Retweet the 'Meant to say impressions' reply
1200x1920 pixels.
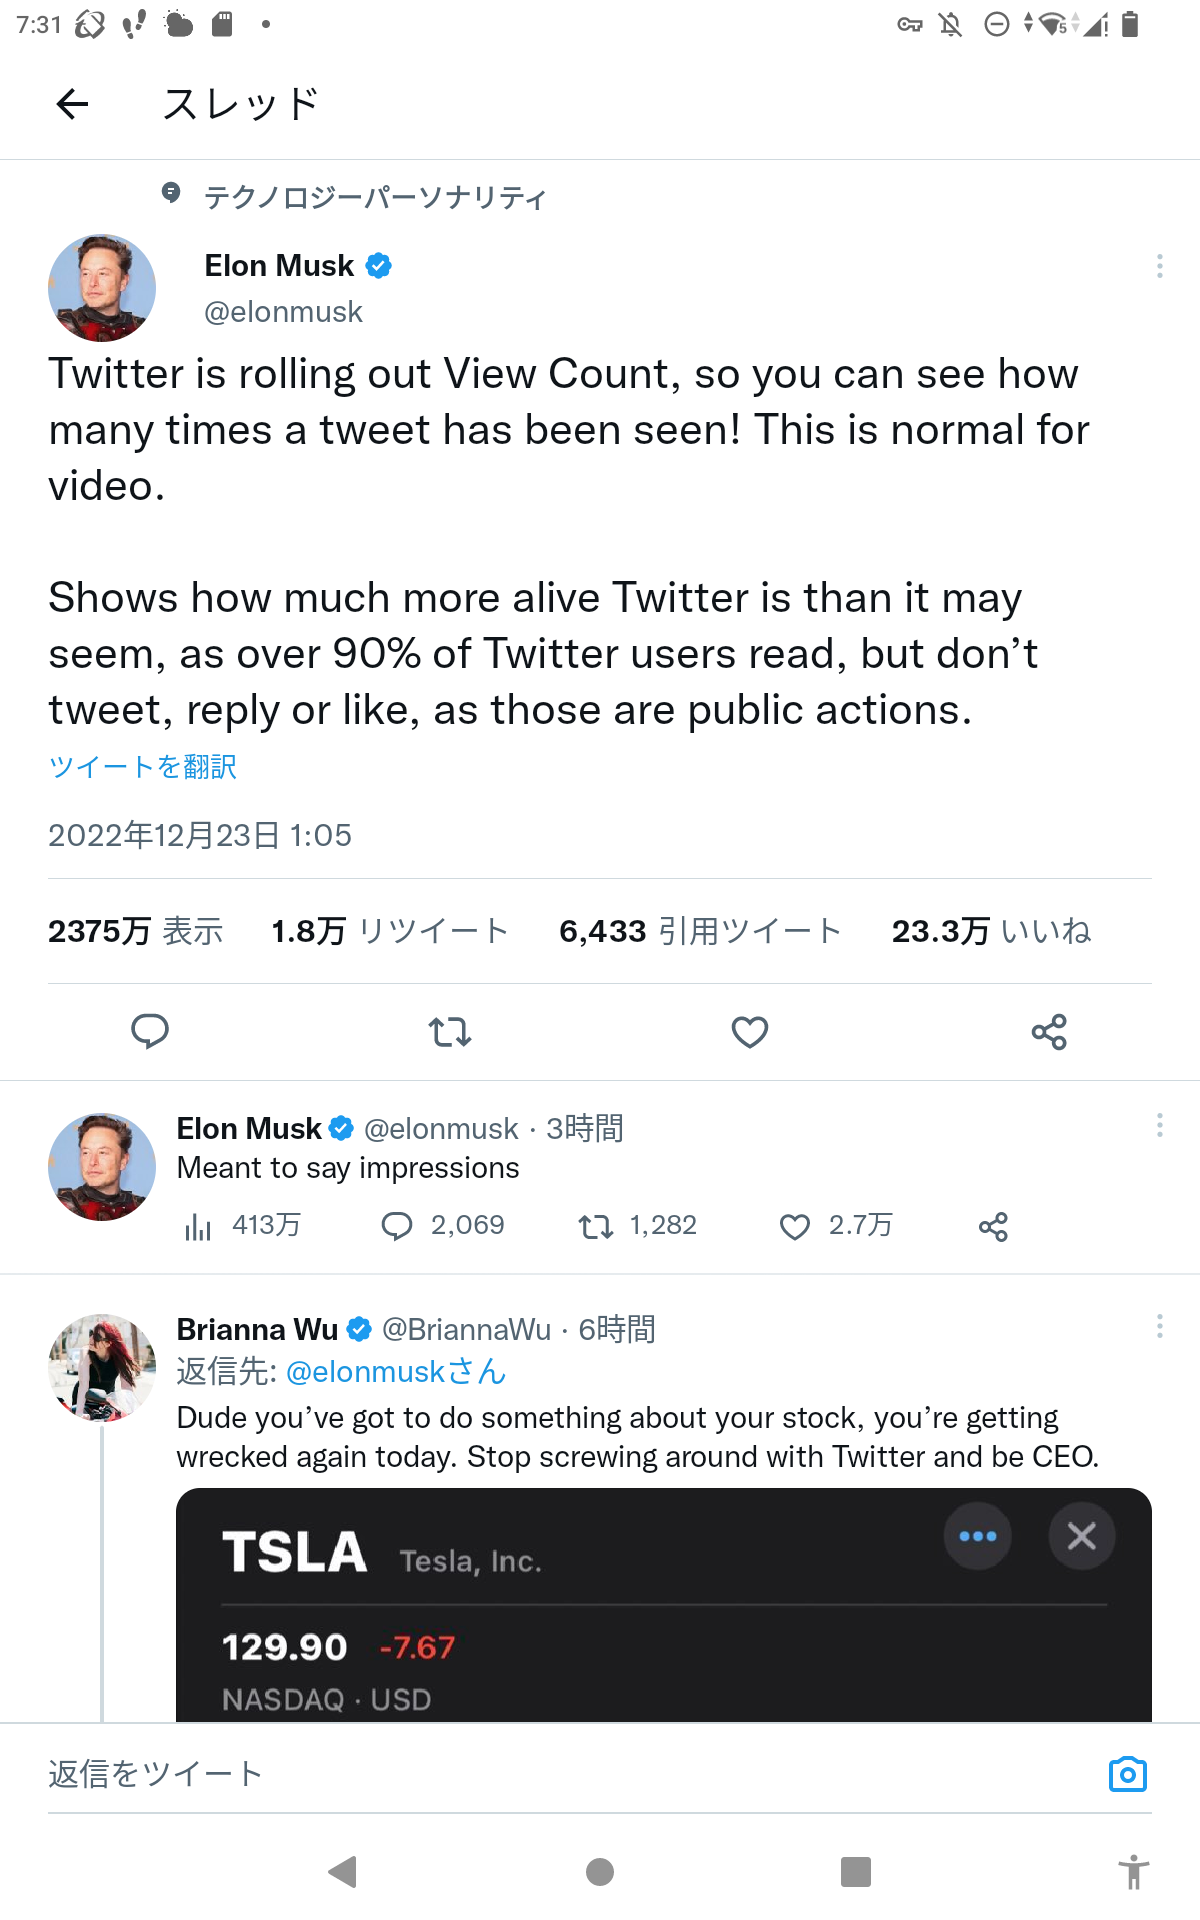tap(596, 1227)
